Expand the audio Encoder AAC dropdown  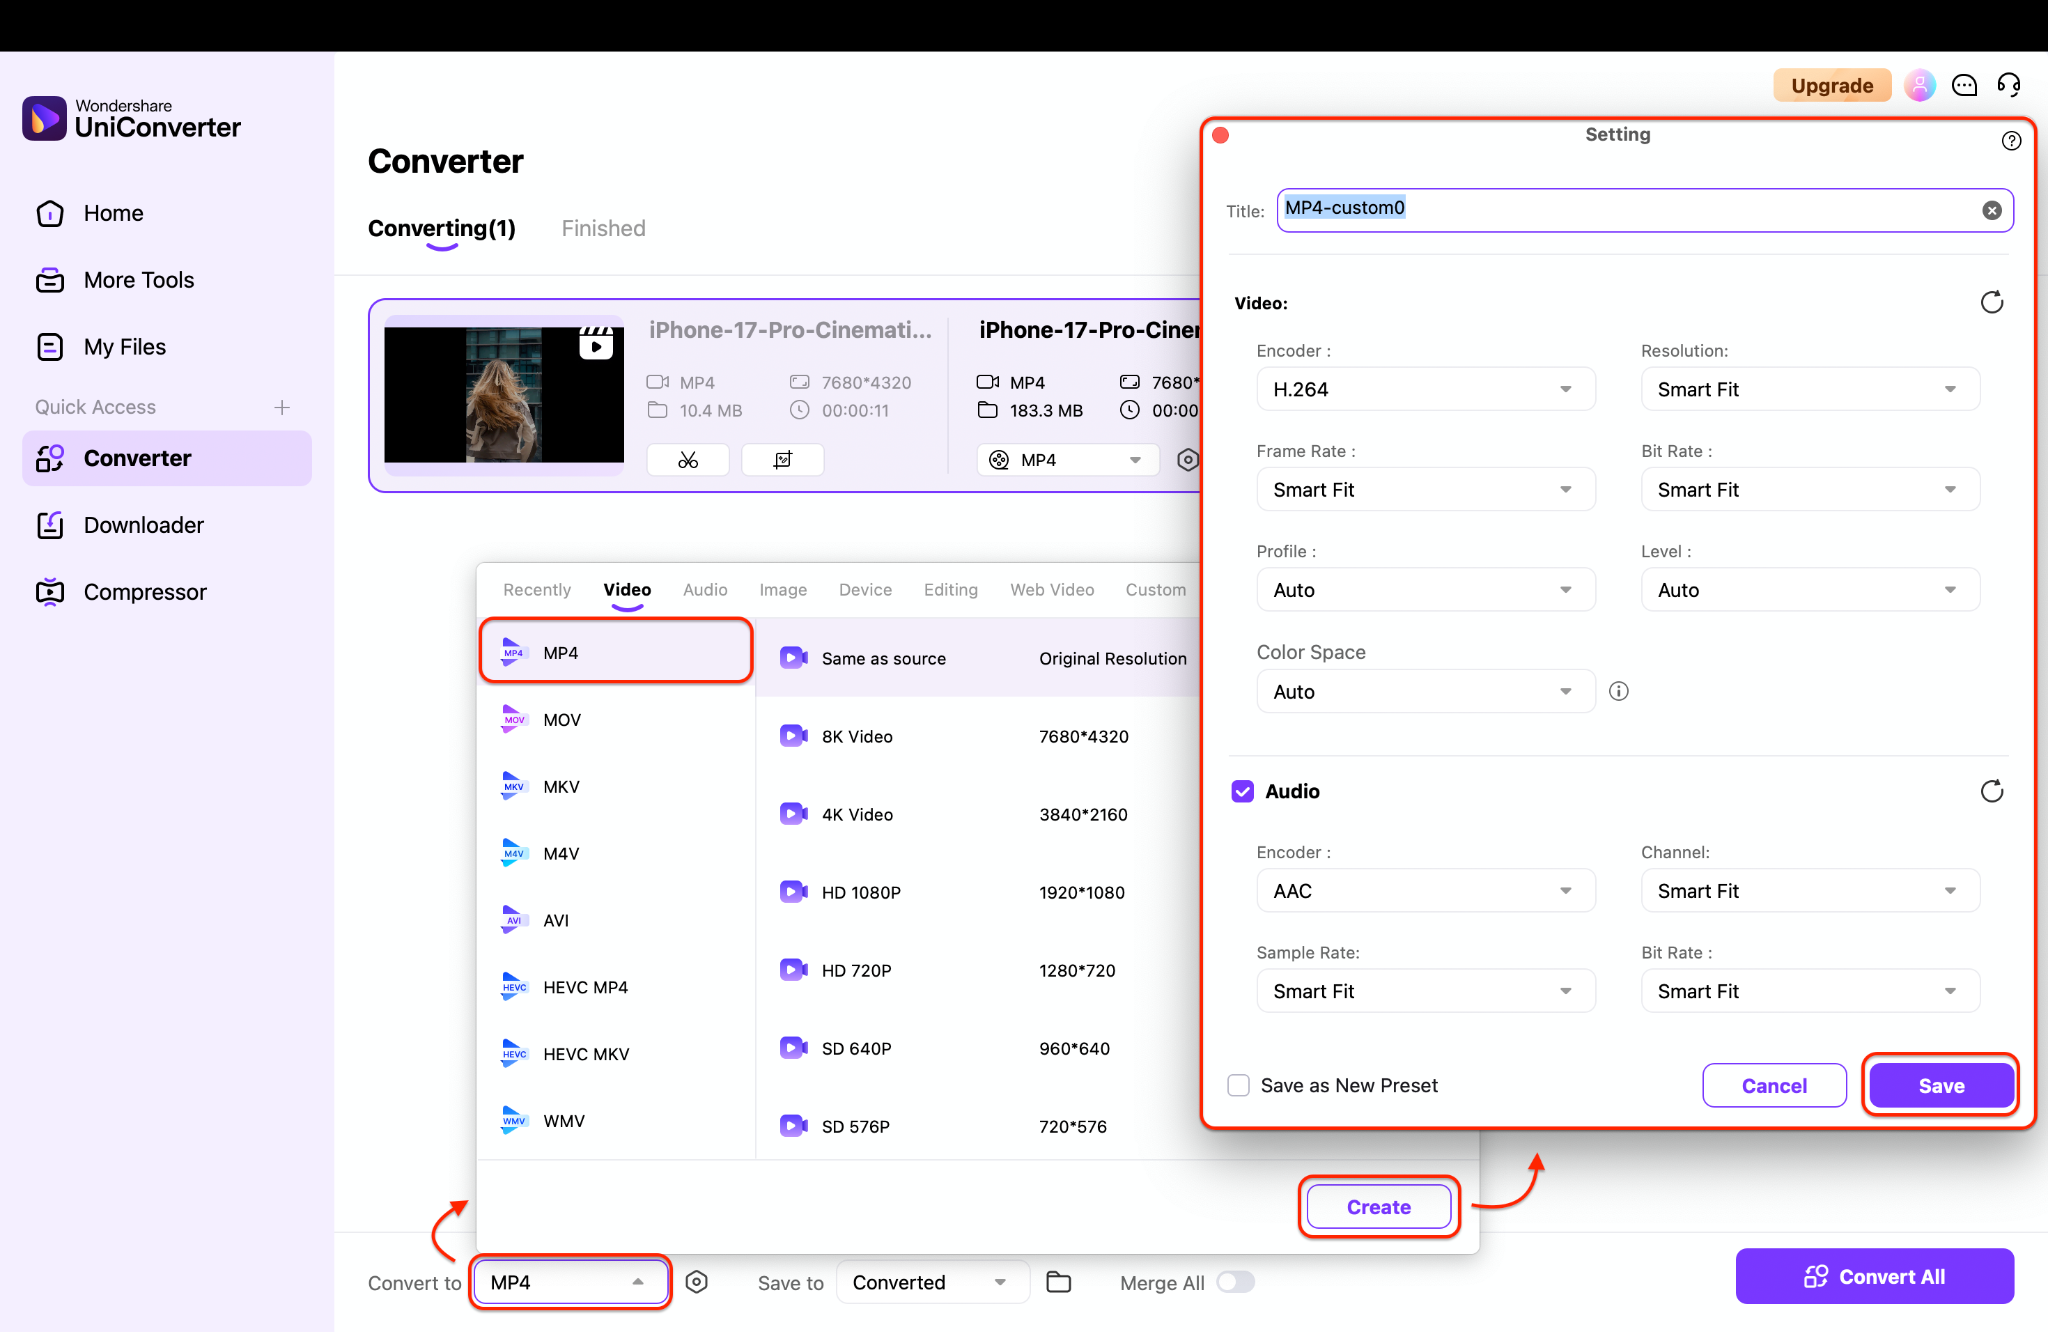pyautogui.click(x=1426, y=891)
